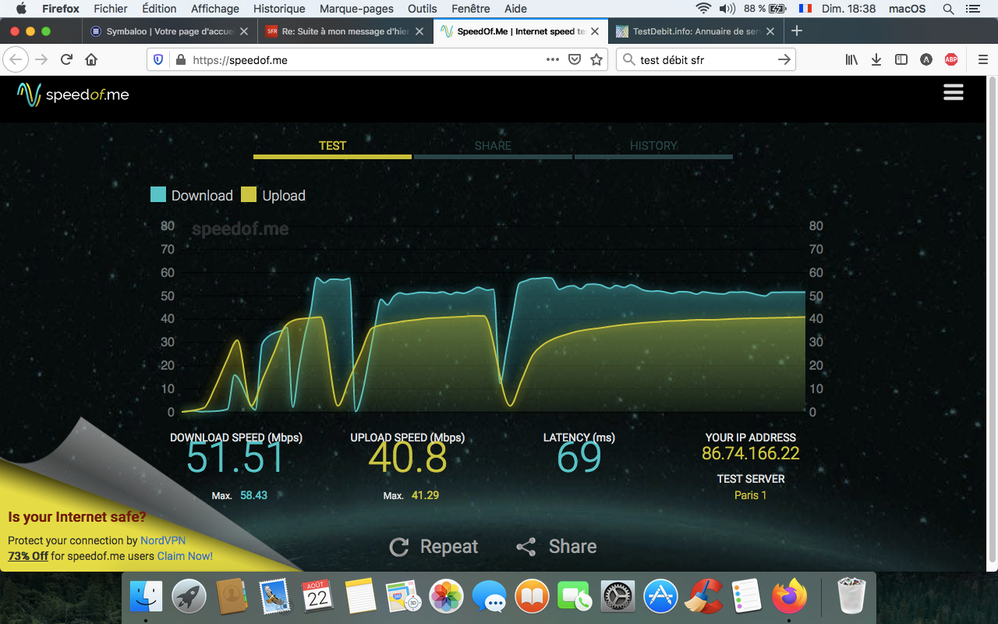Toggle the Upload series in chart legend

click(x=273, y=196)
